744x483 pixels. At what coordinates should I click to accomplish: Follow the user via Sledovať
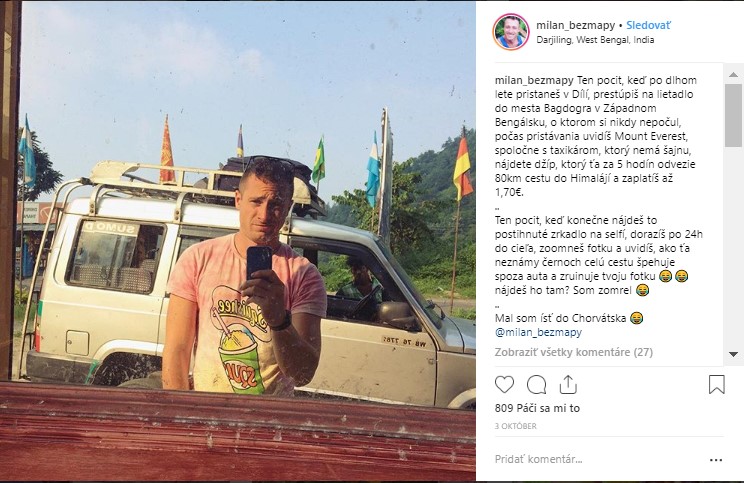click(x=648, y=22)
